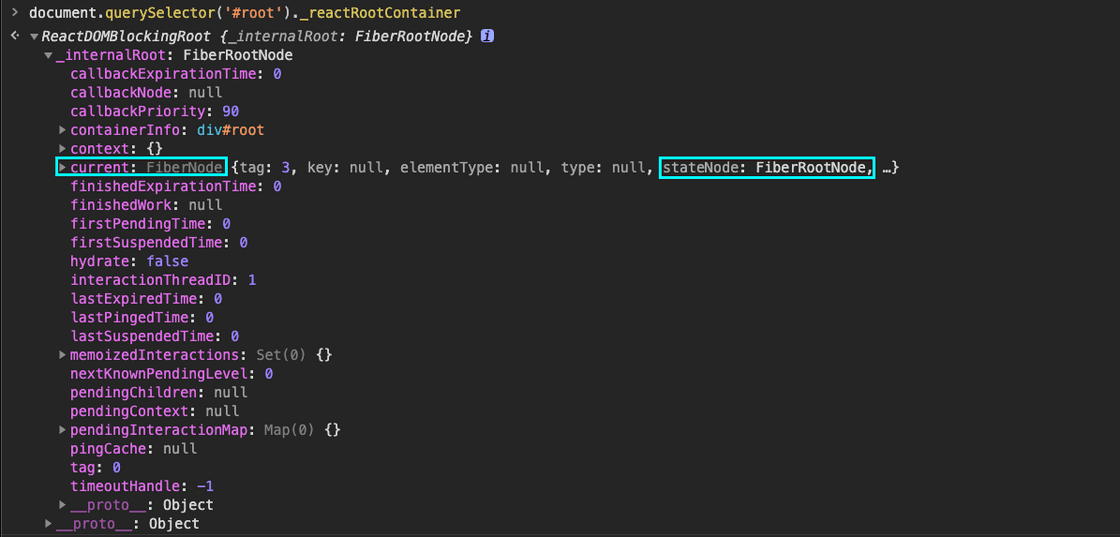Select the interactionThreadID: 1 row
The width and height of the screenshot is (1120, 537).
pos(163,280)
